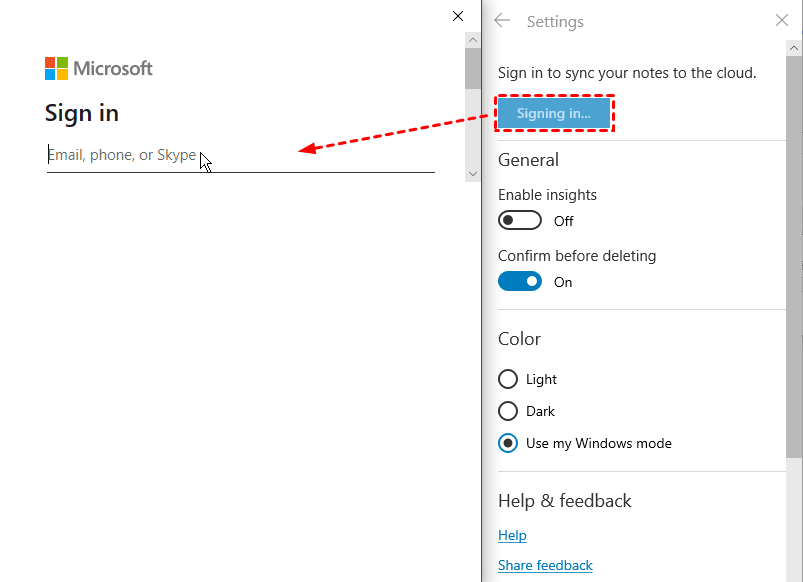
Task: Click the sign-in dialog scroll up arrow
Action: [473, 39]
